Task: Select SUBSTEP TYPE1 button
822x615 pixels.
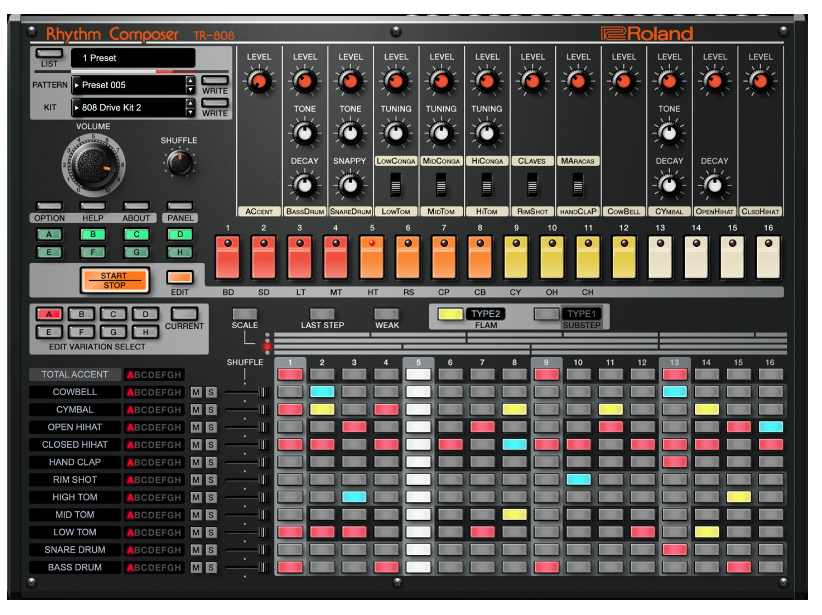Action: tap(546, 314)
